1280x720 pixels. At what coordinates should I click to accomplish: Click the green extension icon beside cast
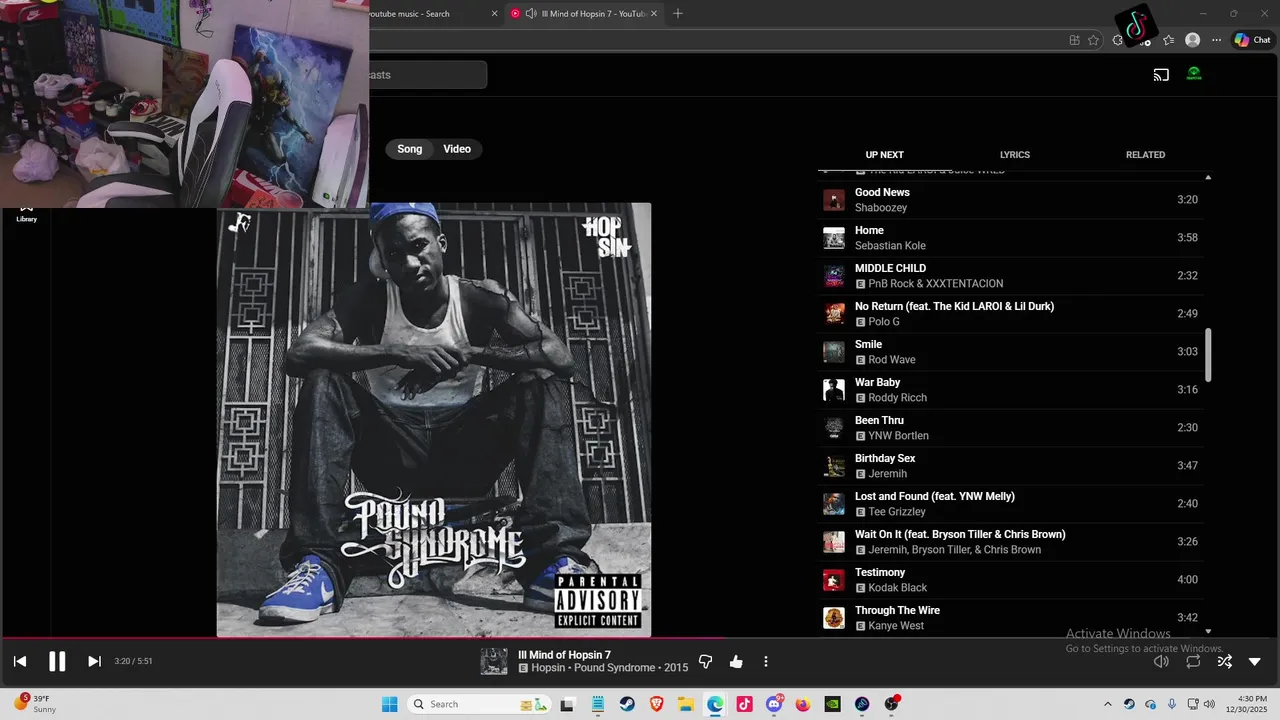(x=1193, y=74)
